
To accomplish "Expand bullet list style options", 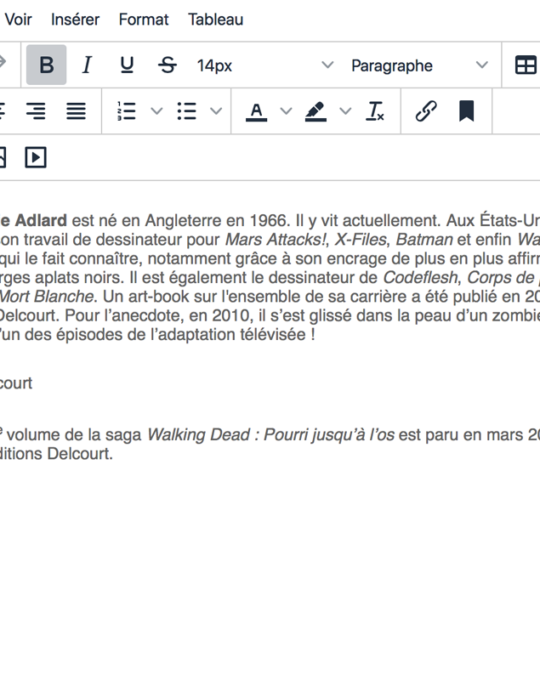I will click(216, 111).
